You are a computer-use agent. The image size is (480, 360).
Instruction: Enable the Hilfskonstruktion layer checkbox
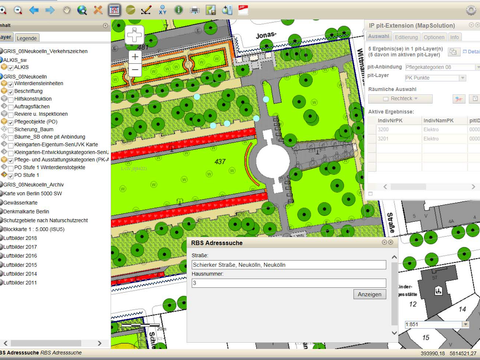point(10,99)
